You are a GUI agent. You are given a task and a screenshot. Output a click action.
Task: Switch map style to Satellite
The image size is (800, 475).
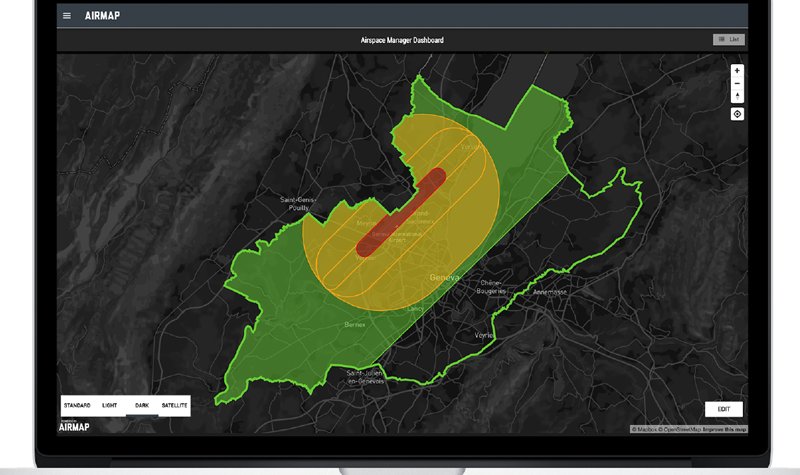174,405
